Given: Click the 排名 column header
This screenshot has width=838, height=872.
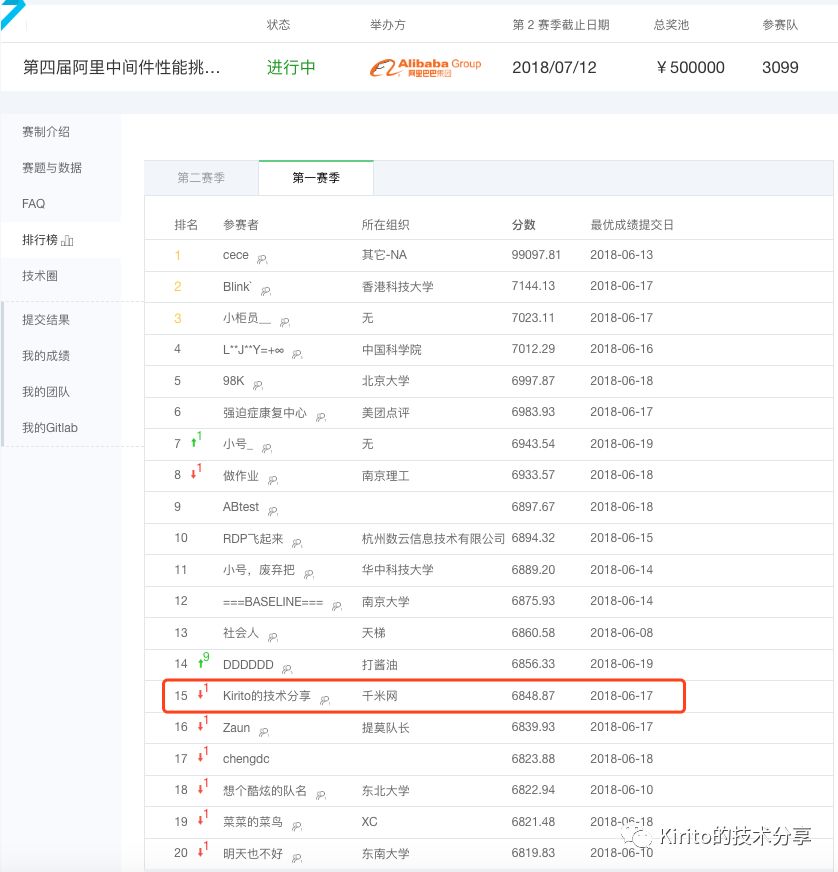Looking at the screenshot, I should (x=186, y=225).
